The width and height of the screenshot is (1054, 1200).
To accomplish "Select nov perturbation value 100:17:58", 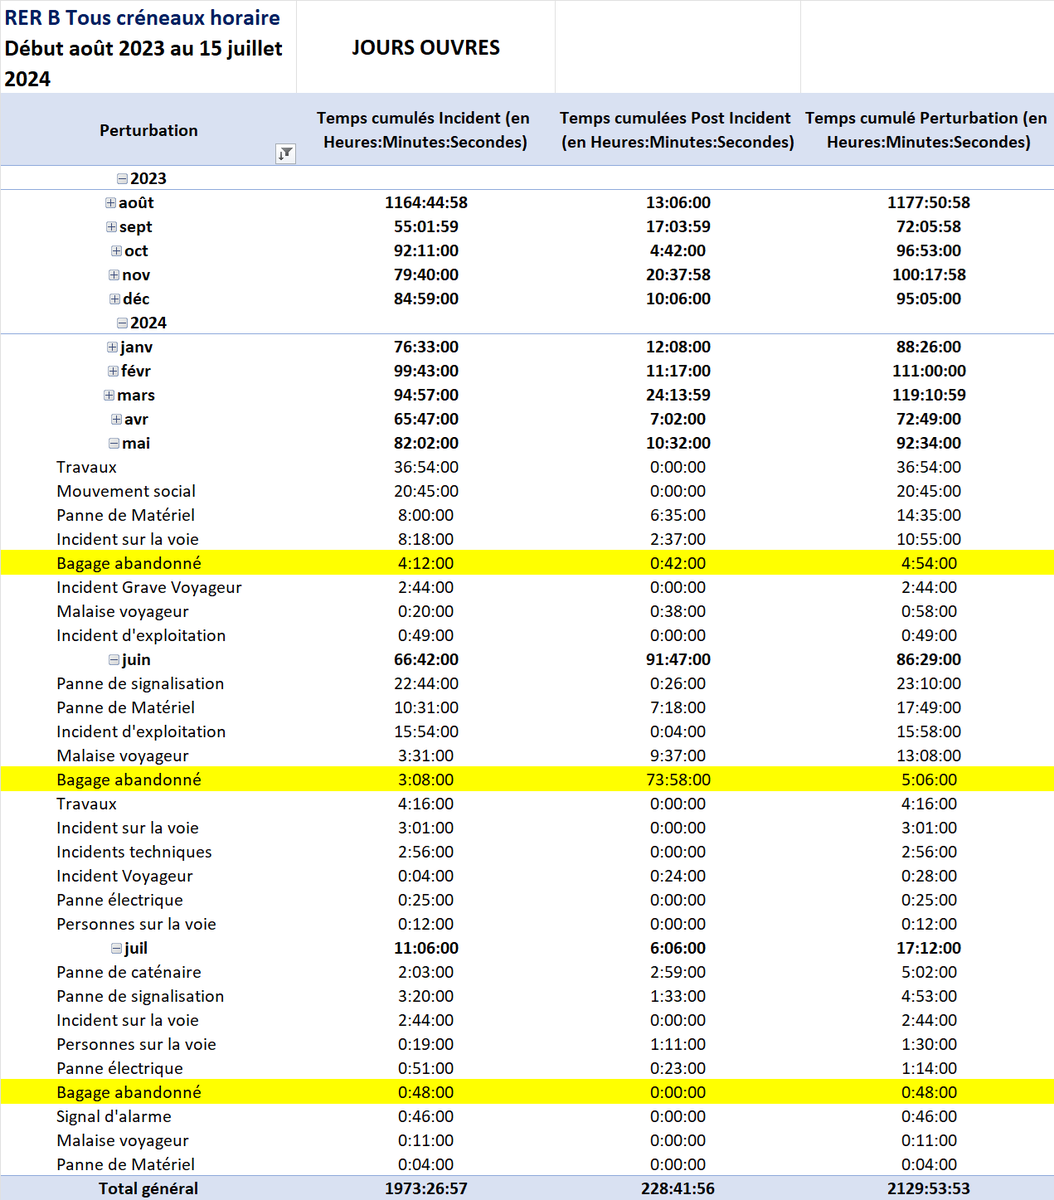I will pyautogui.click(x=928, y=275).
